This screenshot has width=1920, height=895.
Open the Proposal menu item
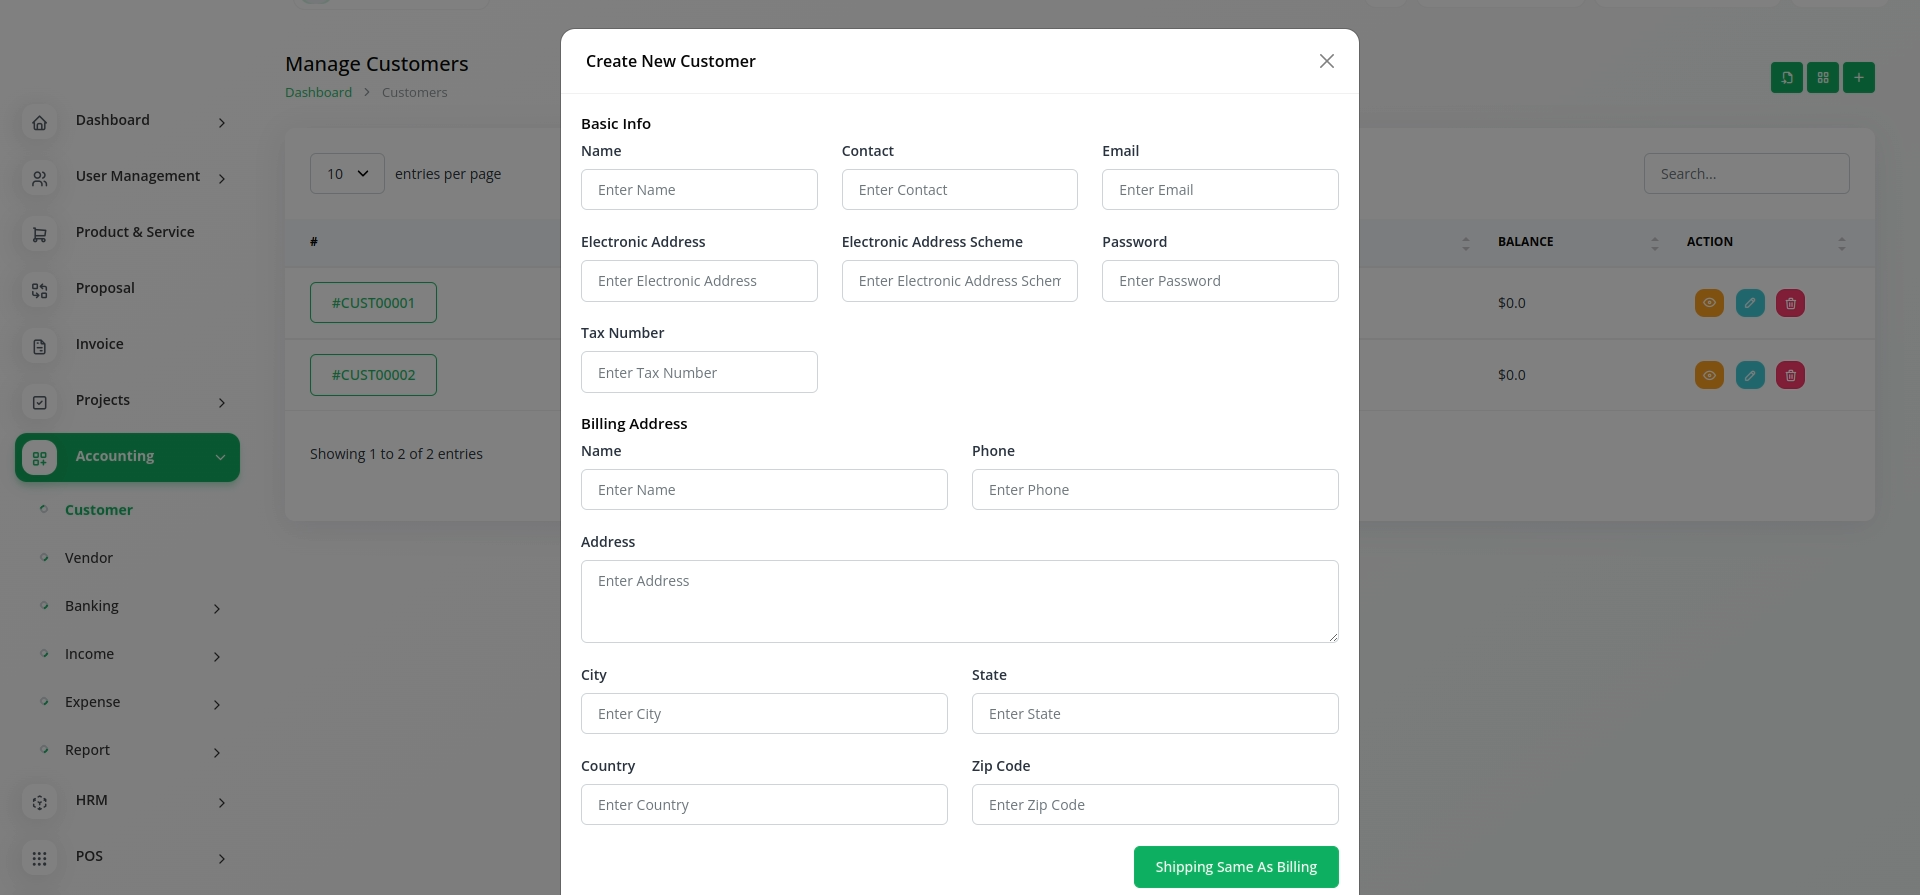click(105, 288)
